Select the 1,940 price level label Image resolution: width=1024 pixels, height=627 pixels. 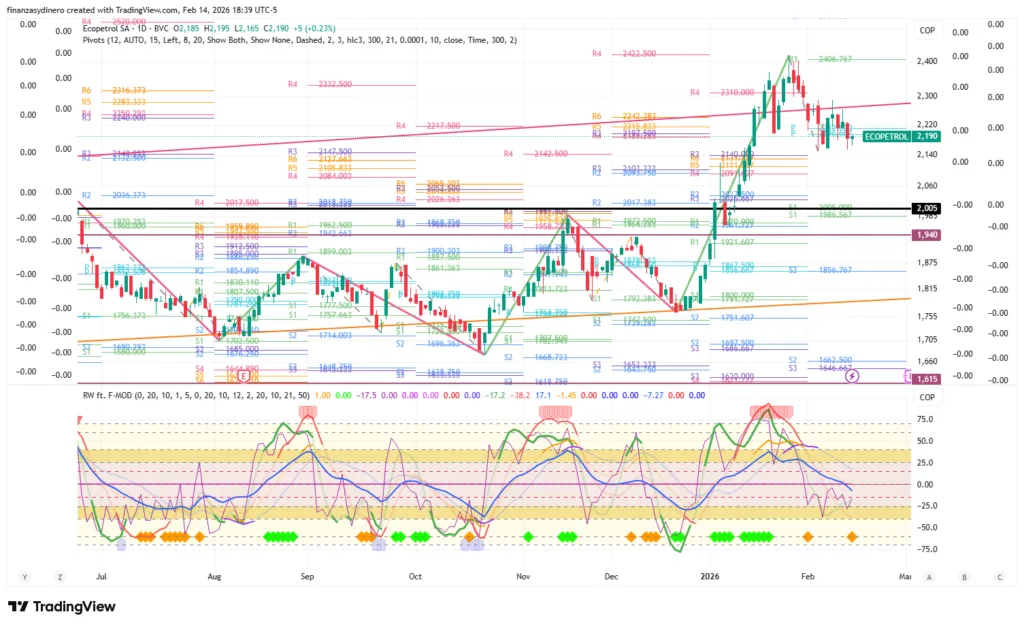[x=925, y=234]
